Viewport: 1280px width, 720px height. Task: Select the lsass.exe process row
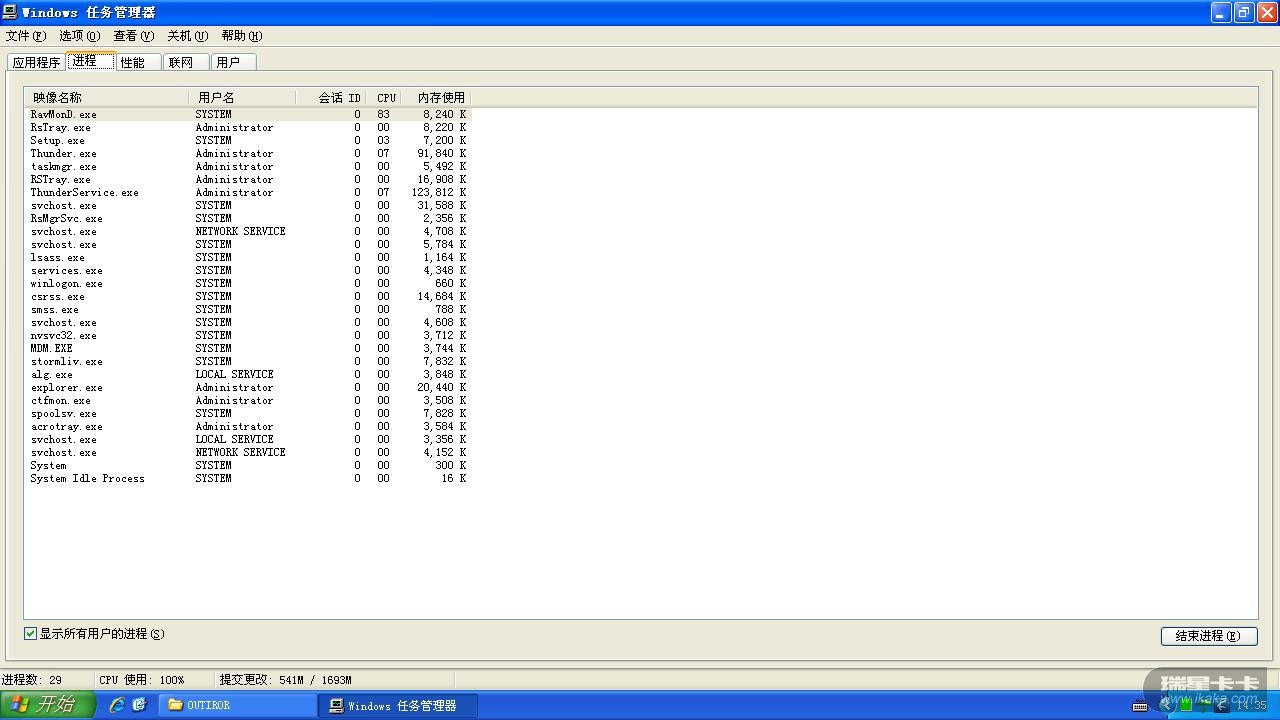(248, 258)
